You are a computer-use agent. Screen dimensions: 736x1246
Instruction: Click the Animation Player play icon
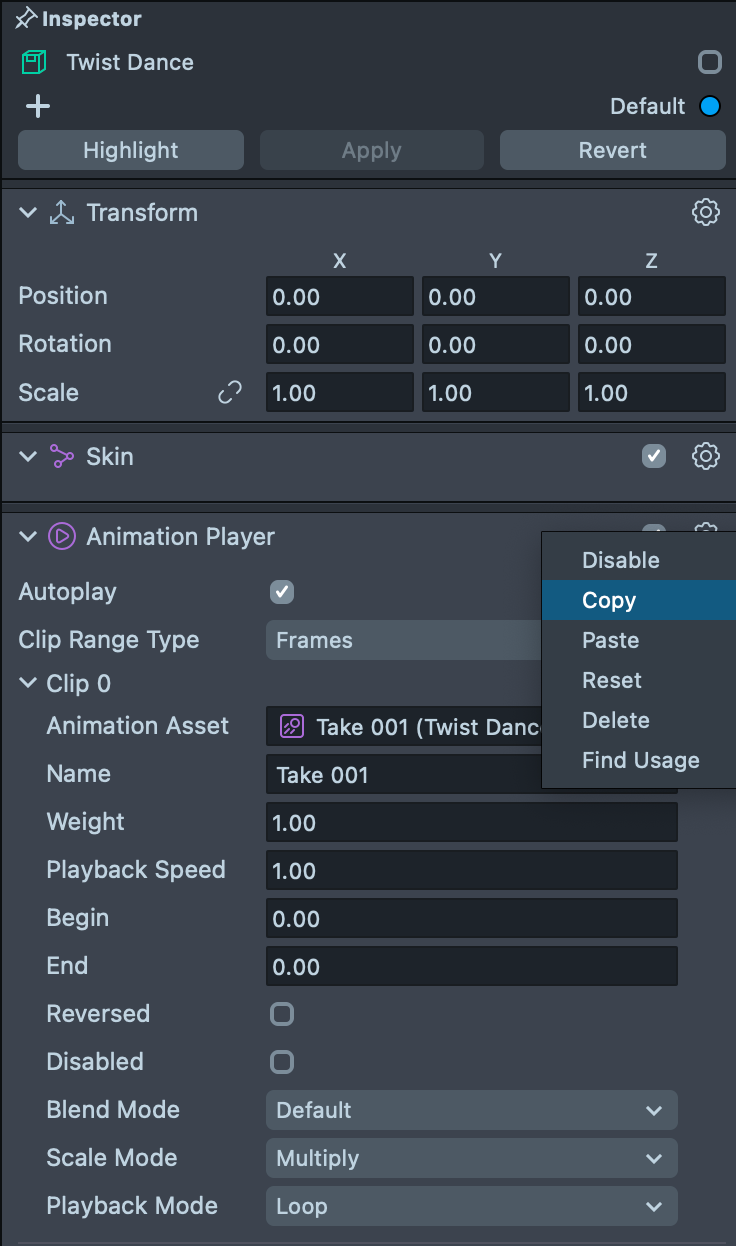[62, 537]
